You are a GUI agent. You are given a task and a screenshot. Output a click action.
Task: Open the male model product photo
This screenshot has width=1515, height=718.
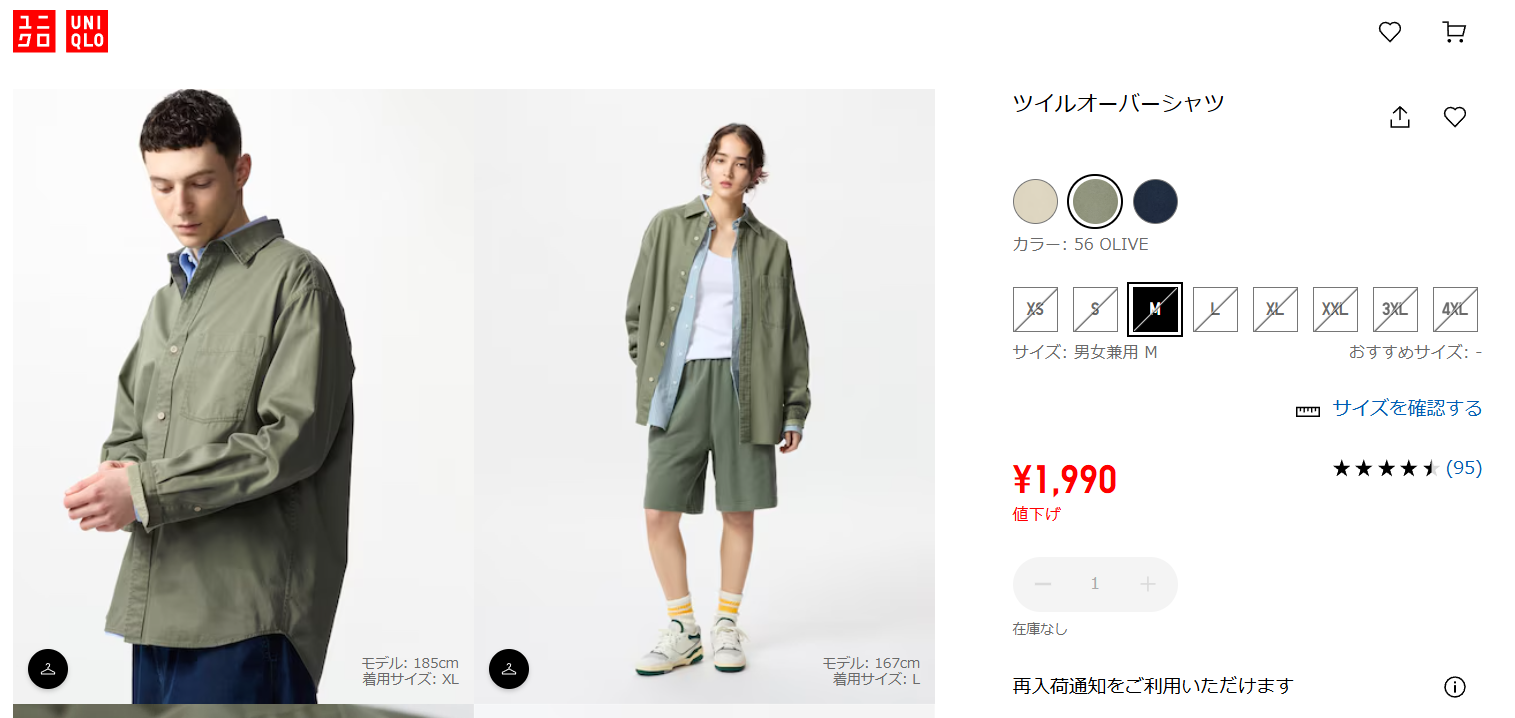coord(243,396)
